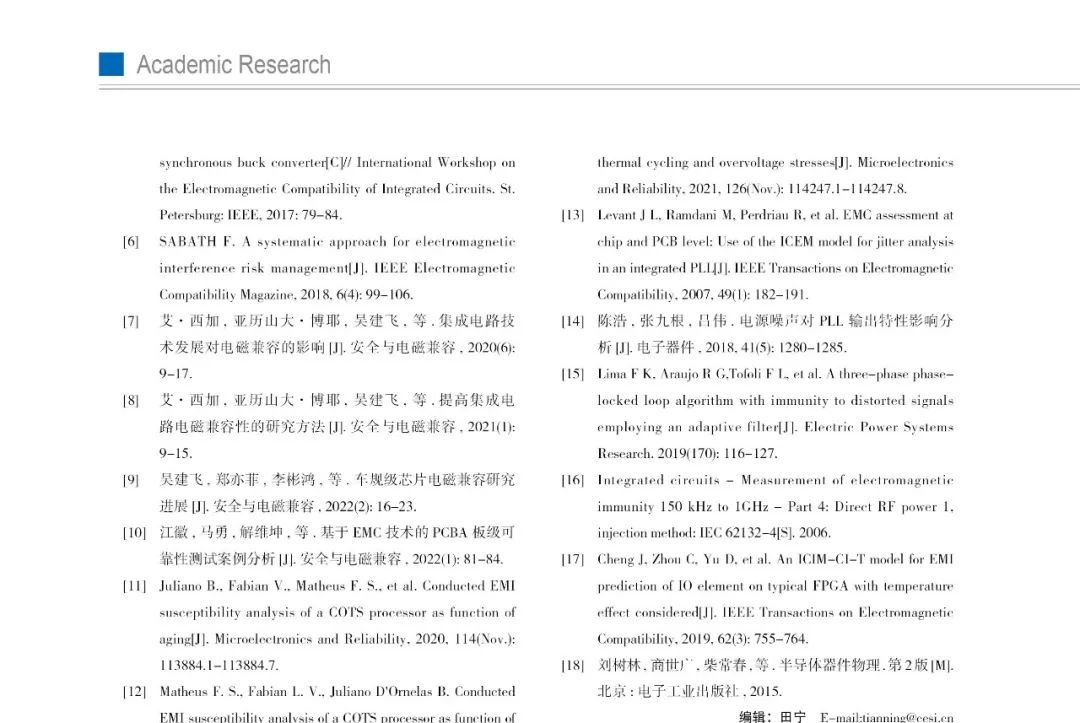Click reference marker [8]
The width and height of the screenshot is (1080, 723).
point(131,400)
